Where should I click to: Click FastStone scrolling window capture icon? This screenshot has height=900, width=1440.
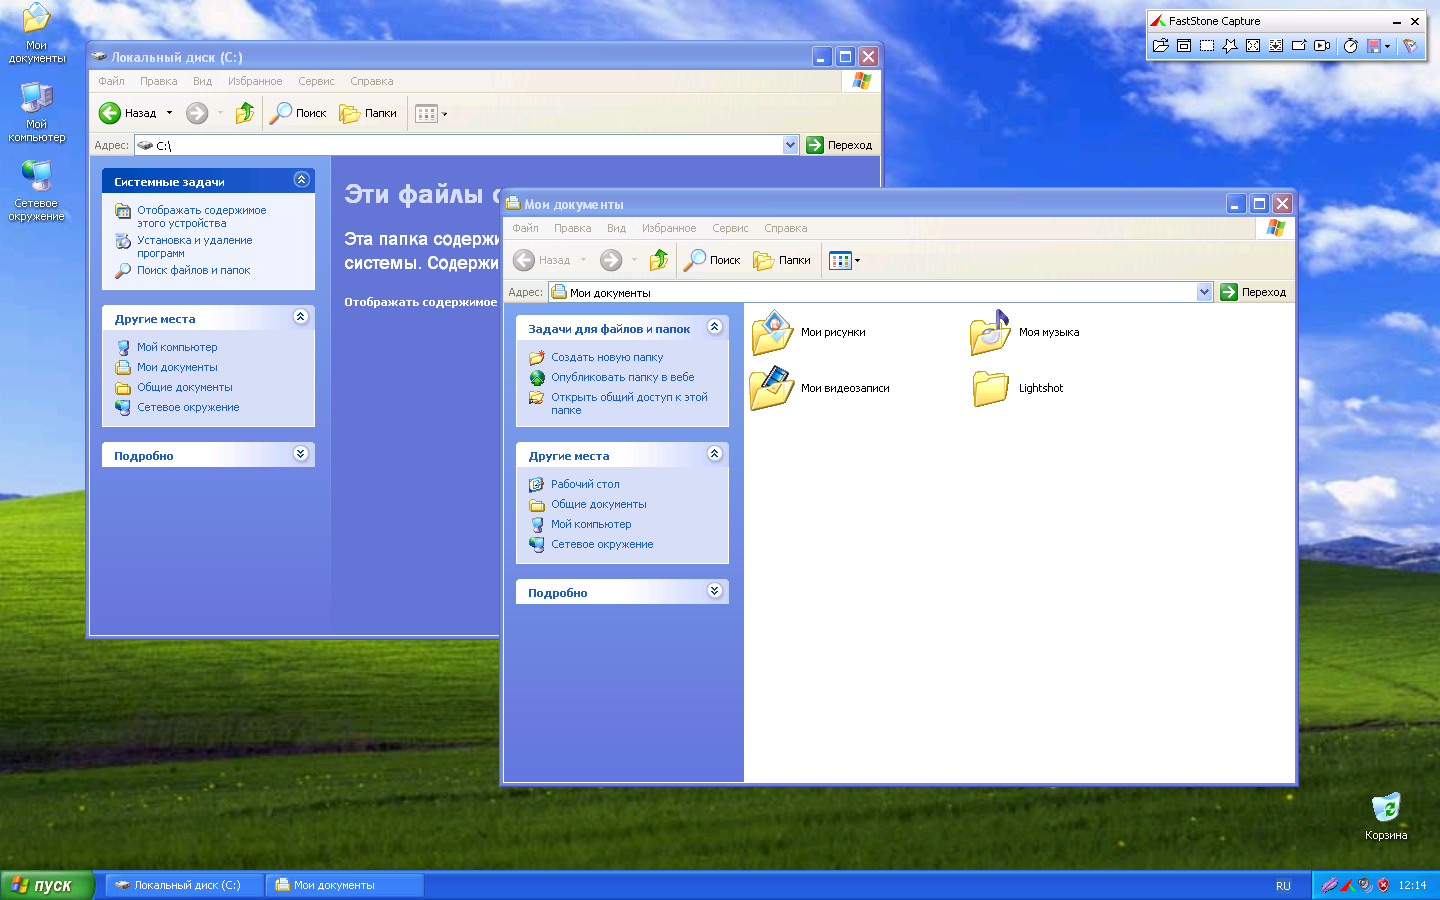click(1276, 46)
